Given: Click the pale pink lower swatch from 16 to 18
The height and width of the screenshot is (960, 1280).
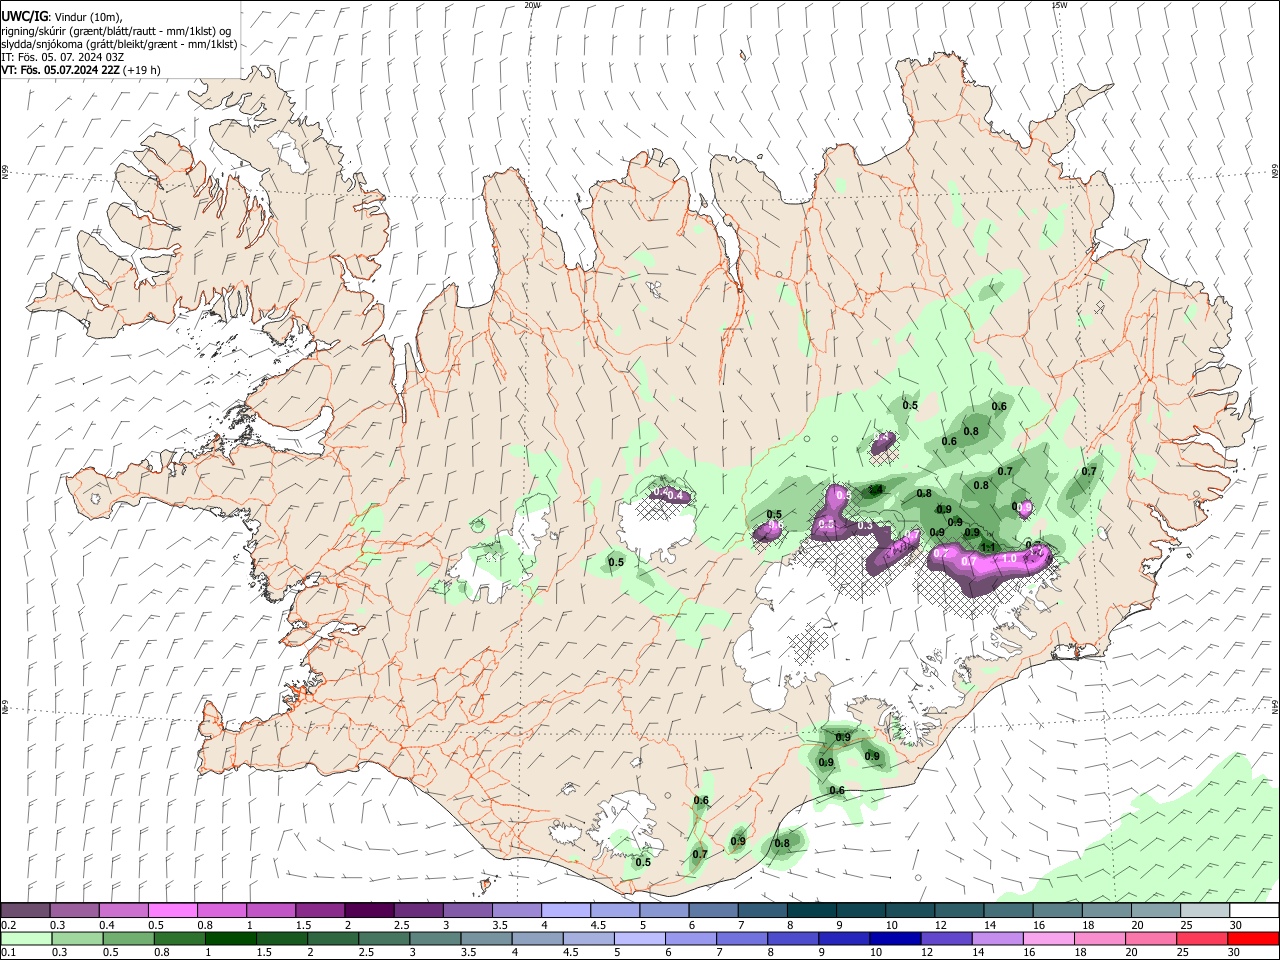Looking at the screenshot, I should coord(1047,938).
